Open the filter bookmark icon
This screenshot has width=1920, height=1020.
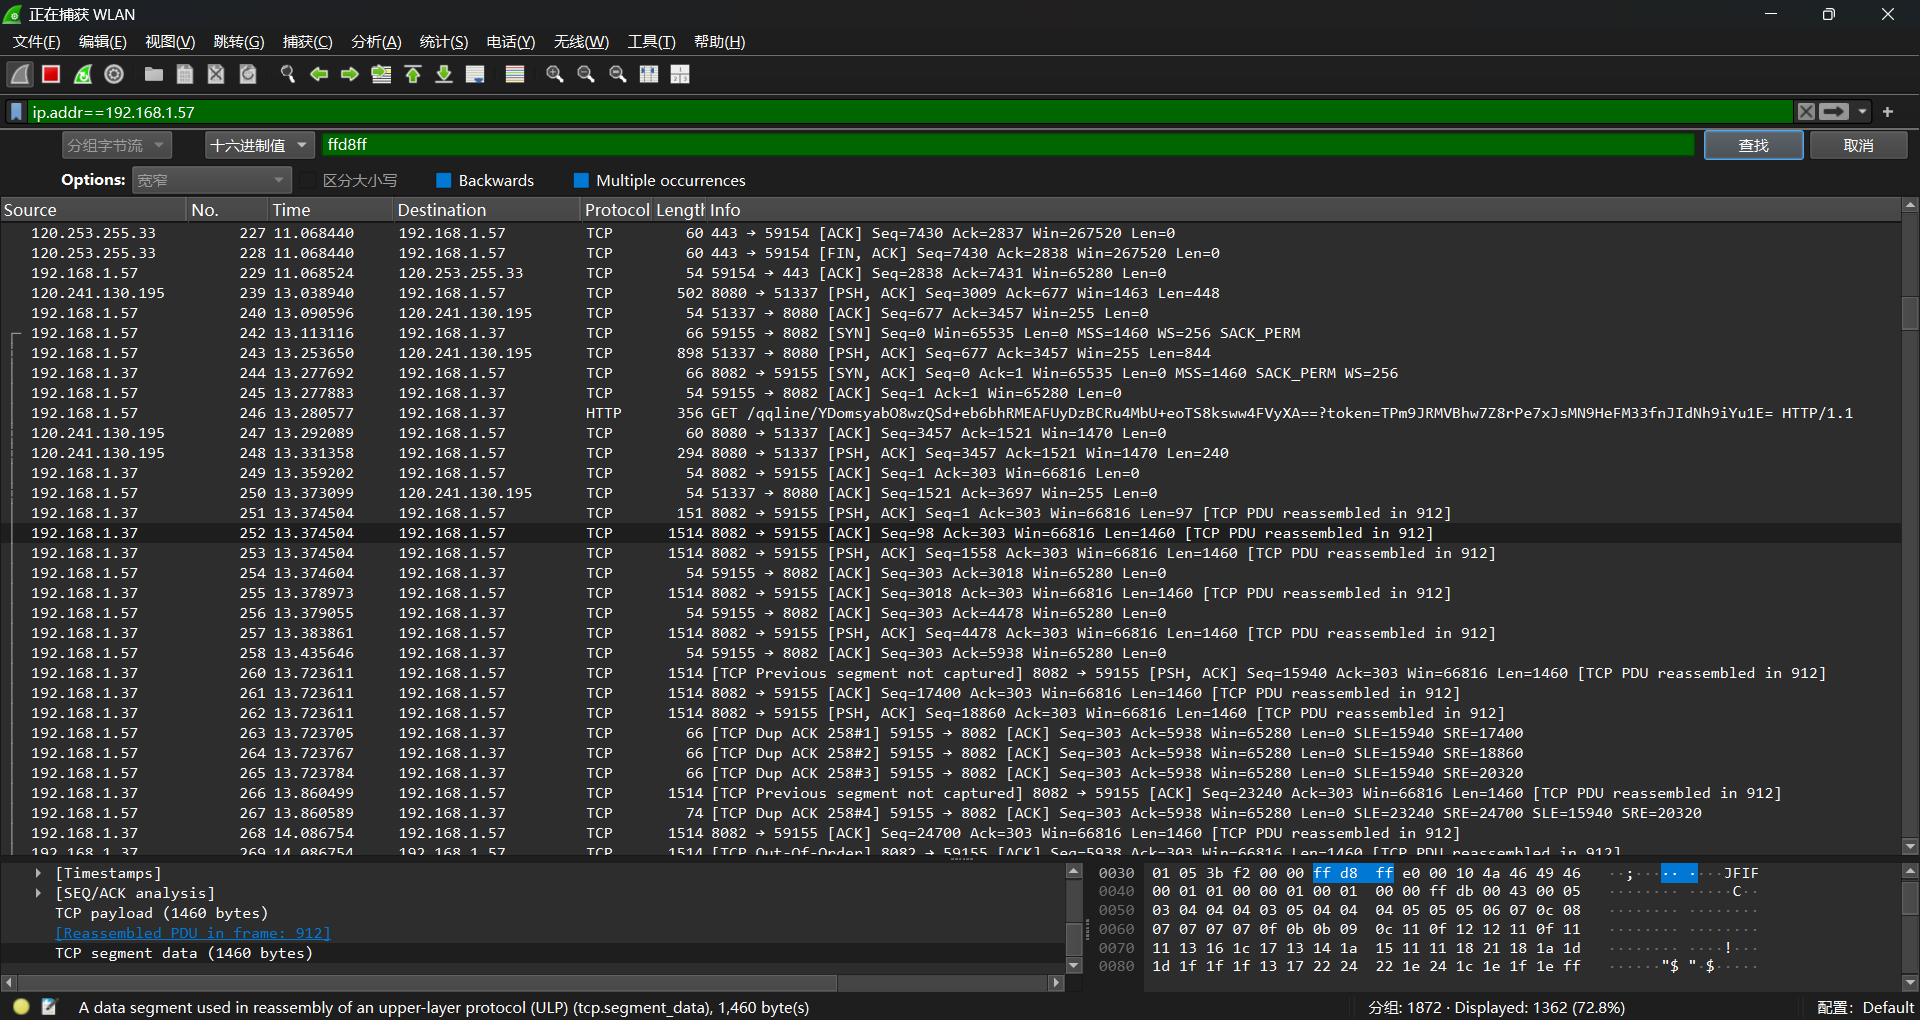tap(16, 112)
